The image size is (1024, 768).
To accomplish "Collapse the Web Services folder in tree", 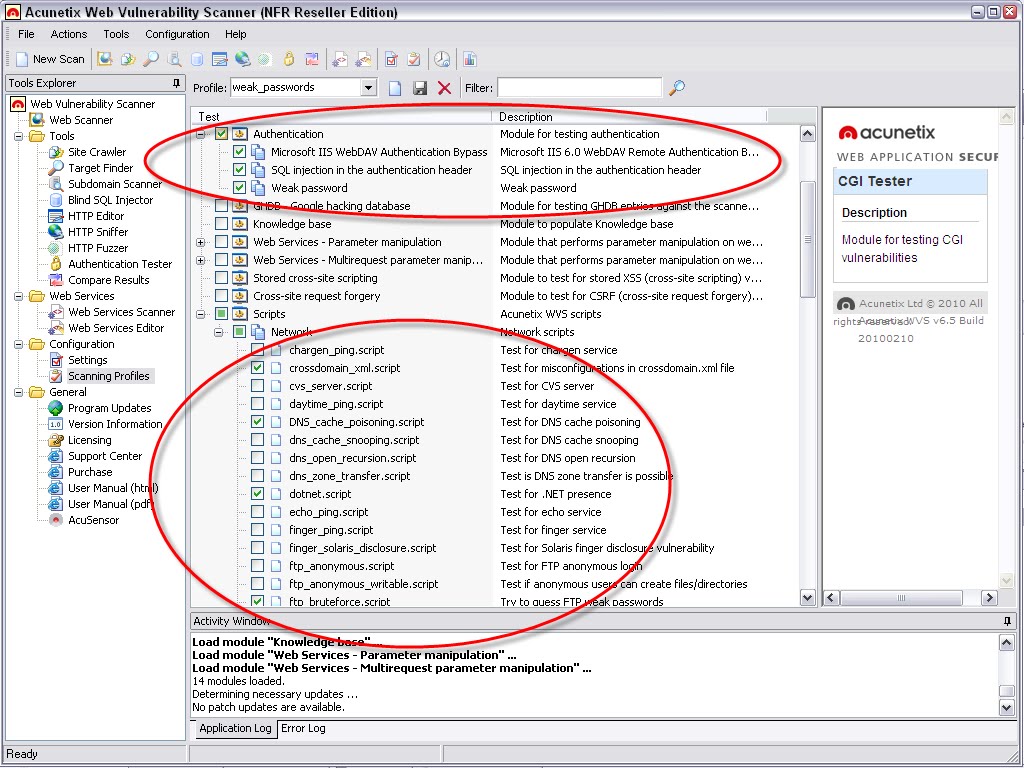I will [18, 296].
